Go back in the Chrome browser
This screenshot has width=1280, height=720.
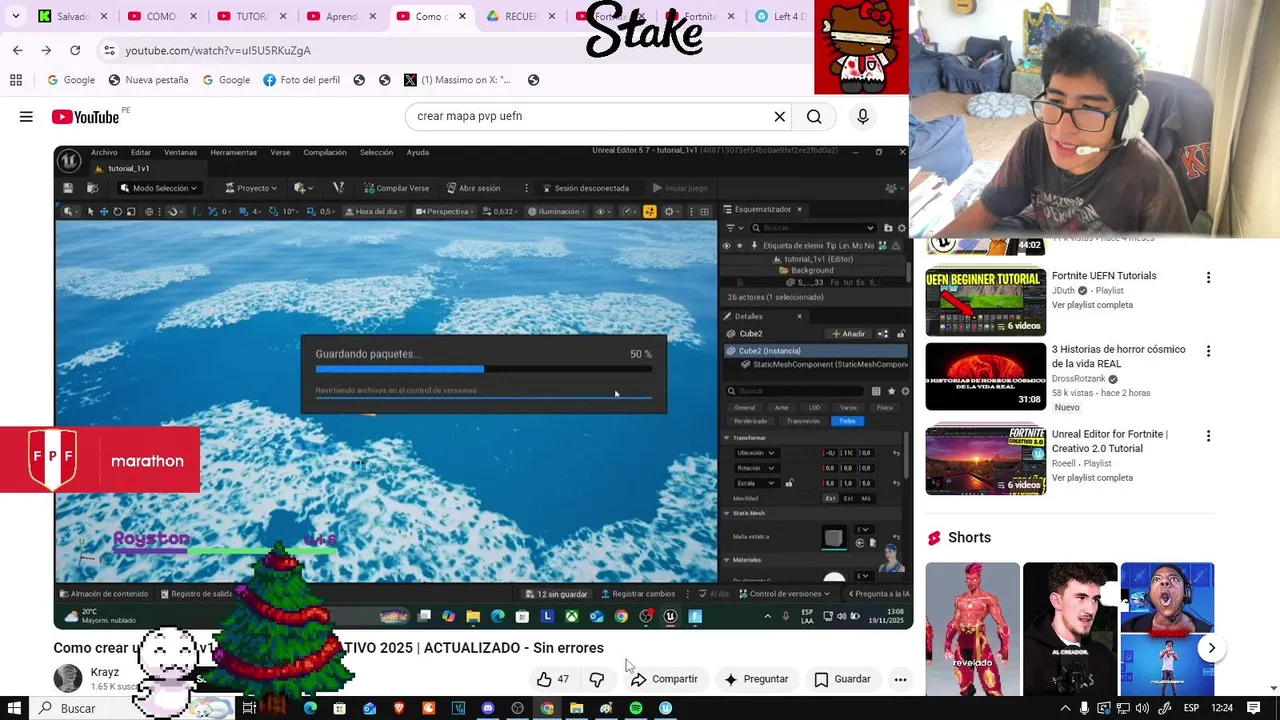click(x=17, y=50)
